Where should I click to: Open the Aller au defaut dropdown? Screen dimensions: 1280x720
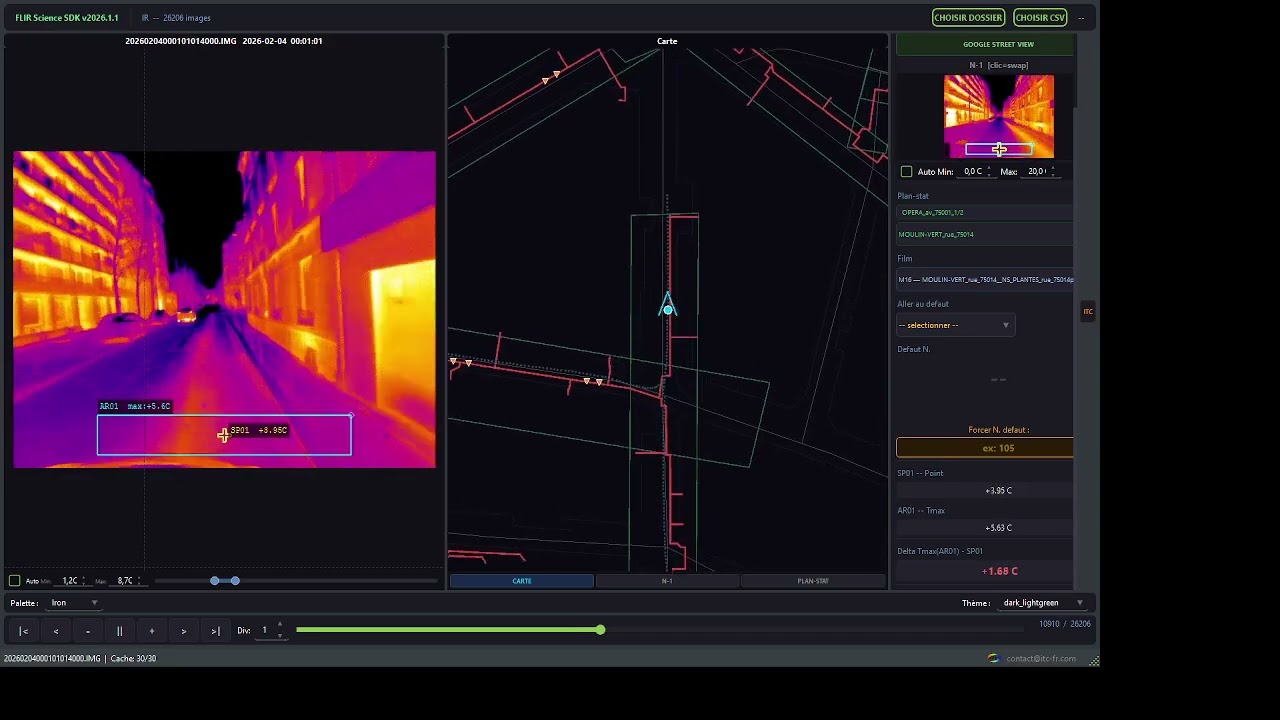pos(955,325)
